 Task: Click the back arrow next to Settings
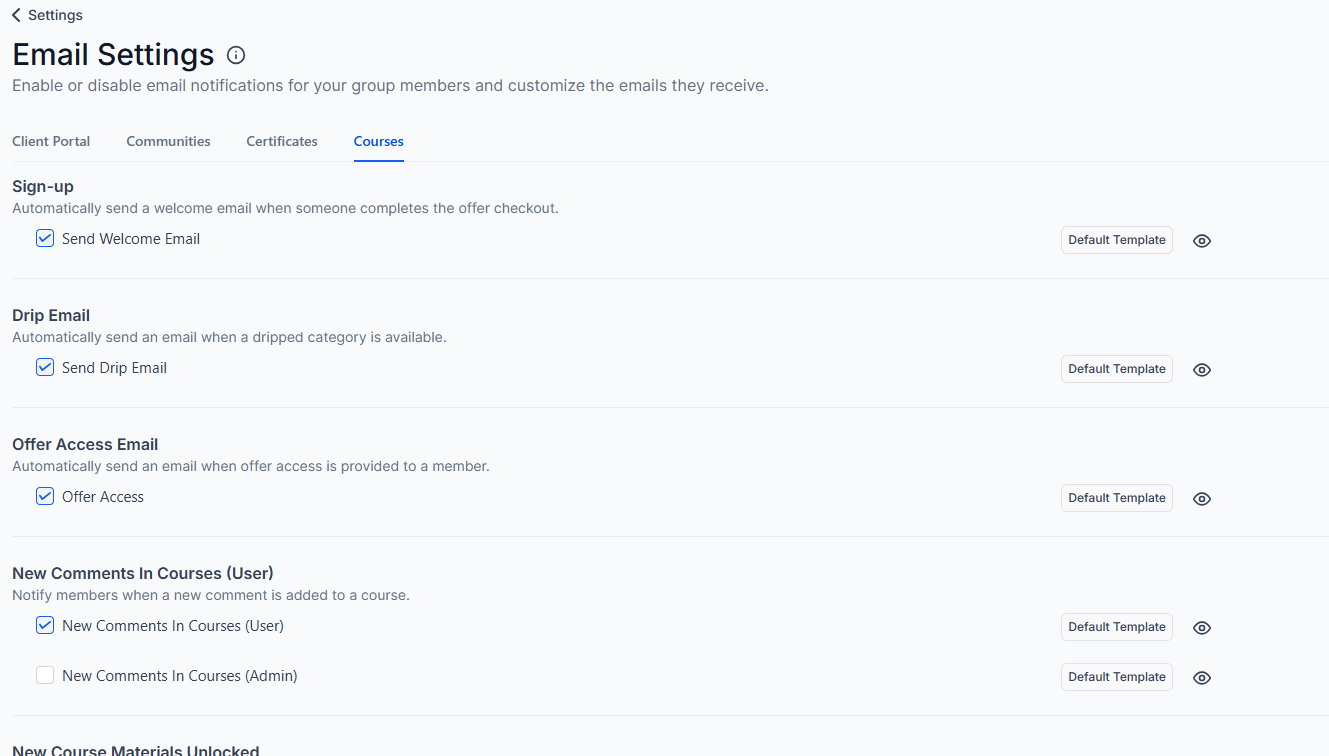click(17, 15)
